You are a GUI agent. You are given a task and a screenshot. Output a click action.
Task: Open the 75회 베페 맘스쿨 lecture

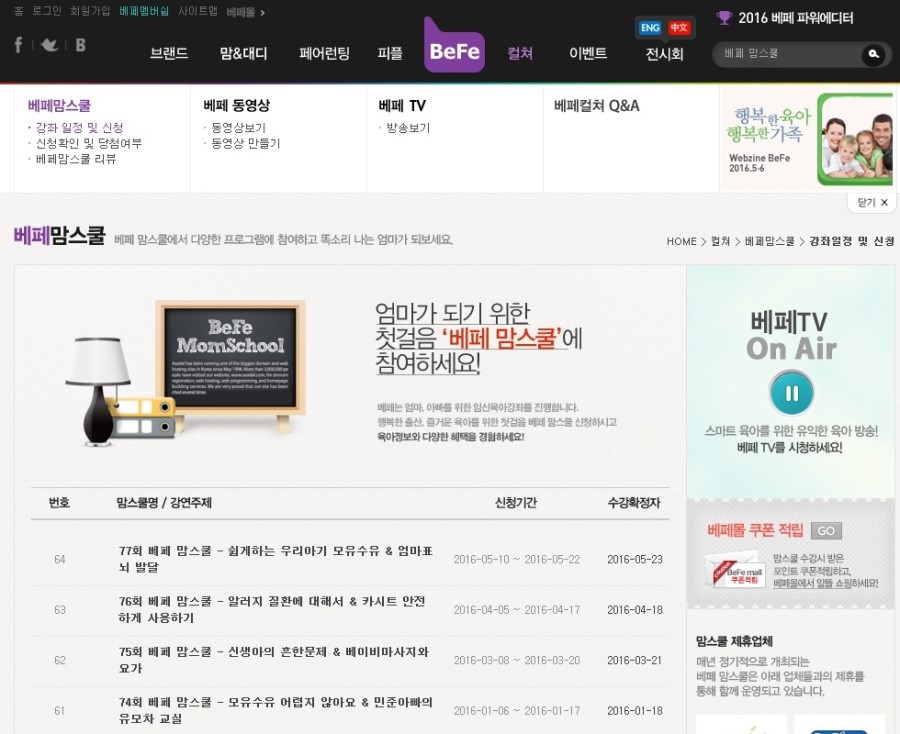click(x=273, y=660)
